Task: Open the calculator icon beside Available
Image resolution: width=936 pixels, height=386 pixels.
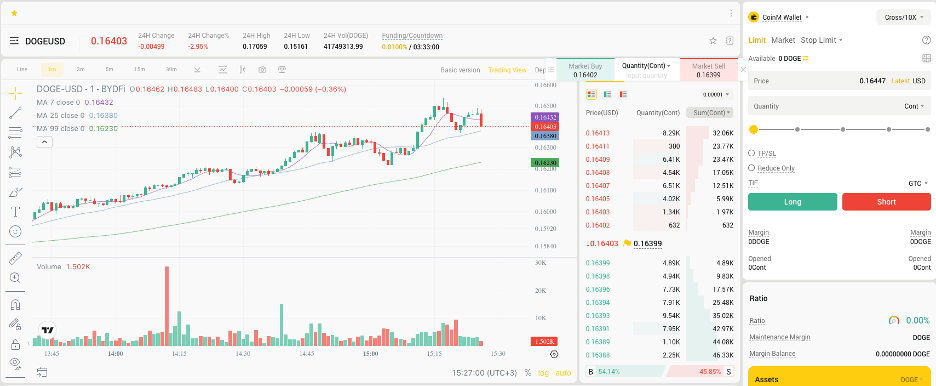Action: [926, 58]
